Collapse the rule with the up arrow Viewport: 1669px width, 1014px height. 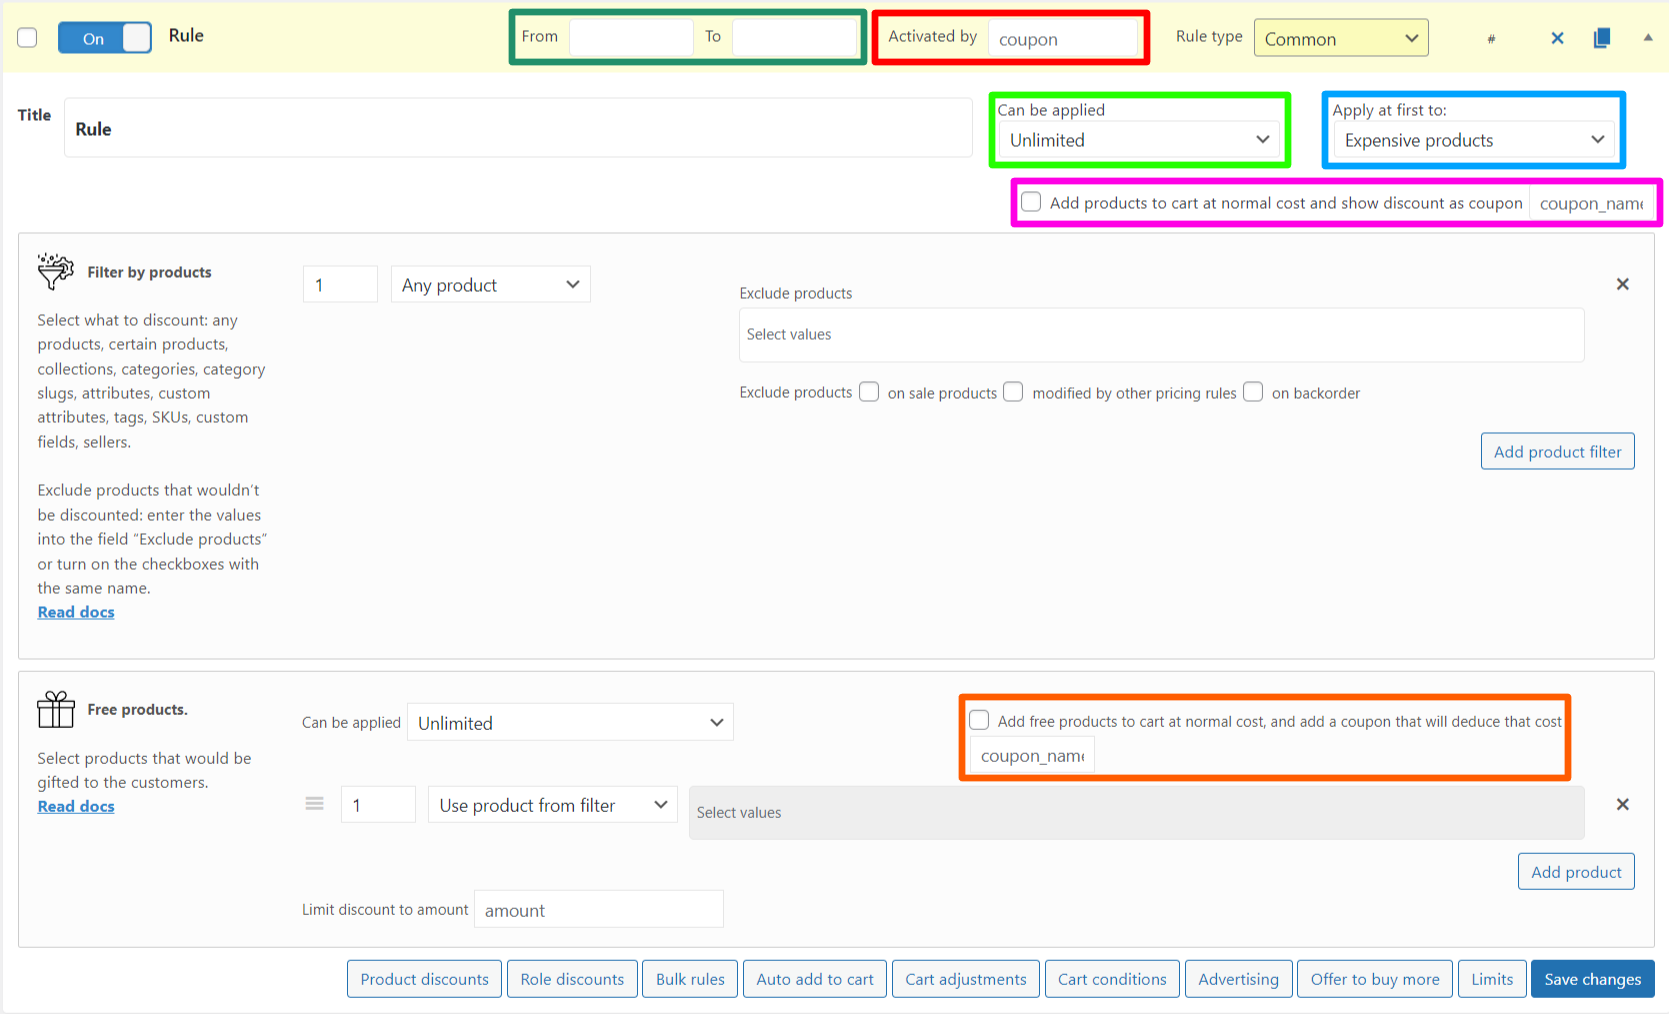point(1648,37)
